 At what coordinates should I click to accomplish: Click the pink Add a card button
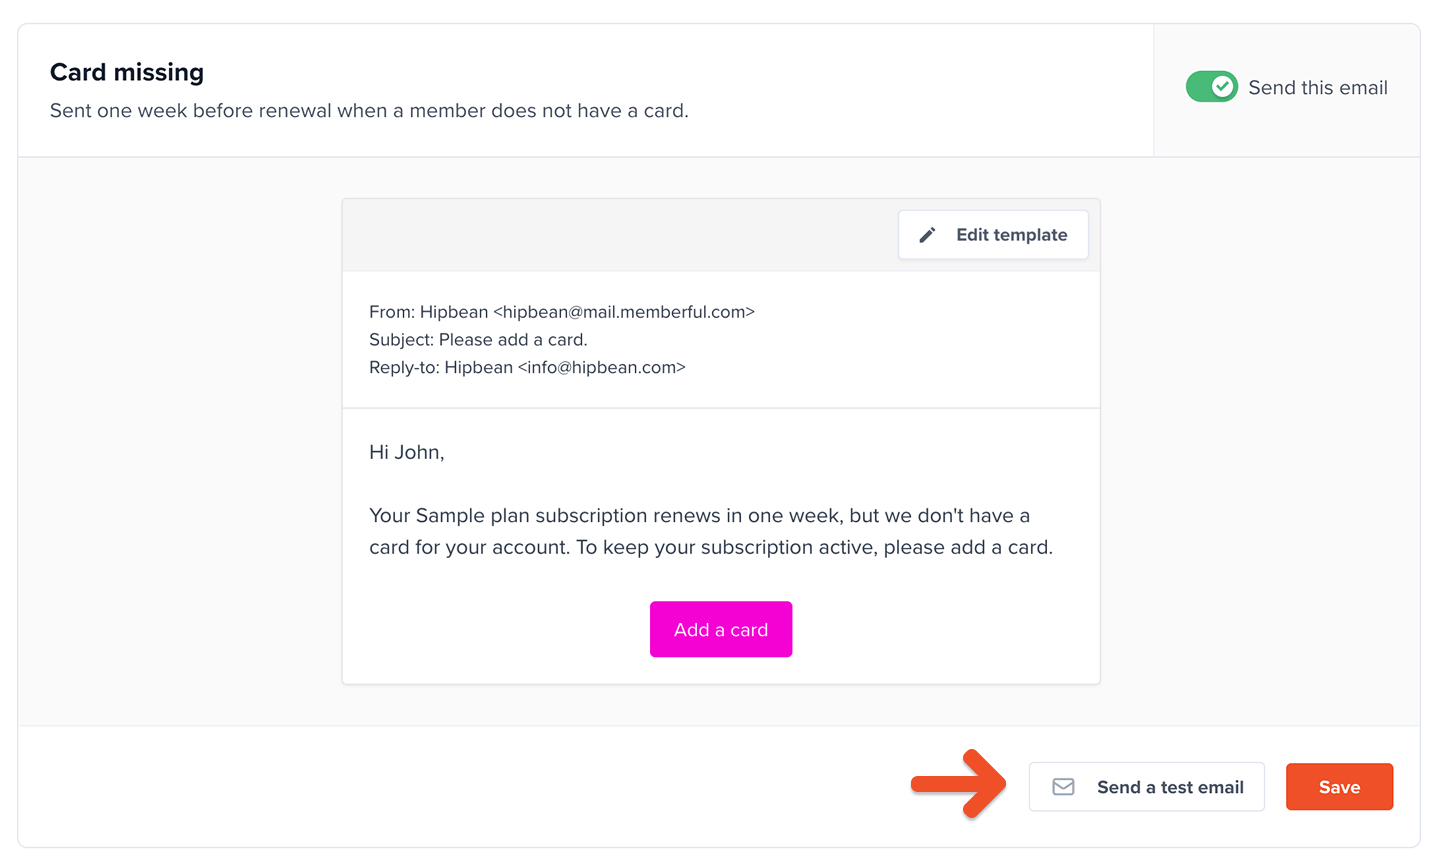pos(721,629)
